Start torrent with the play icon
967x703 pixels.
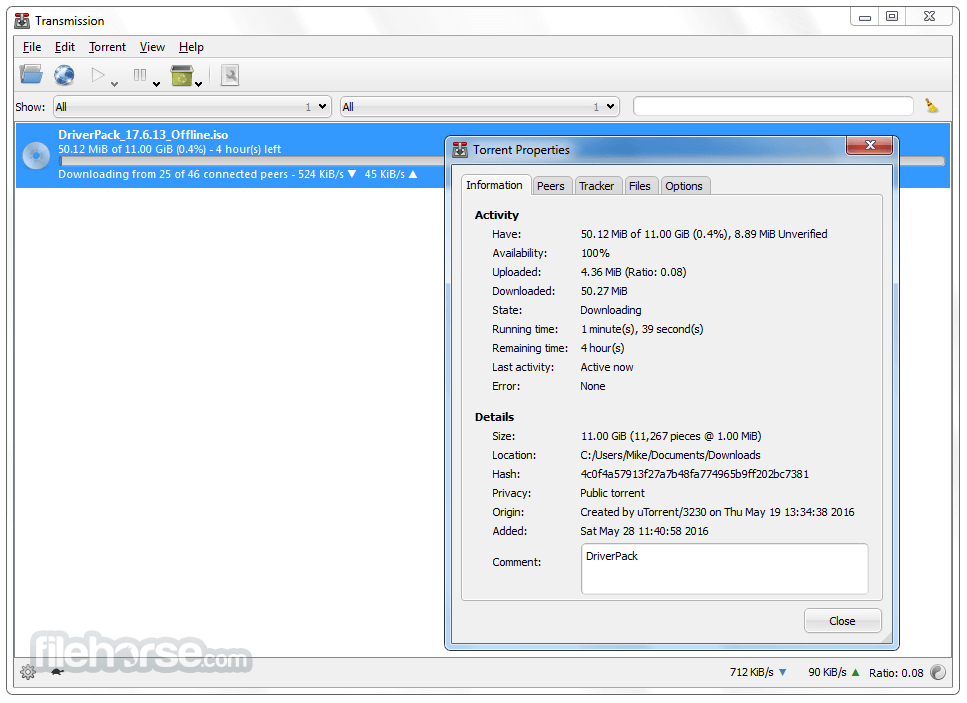coord(97,75)
